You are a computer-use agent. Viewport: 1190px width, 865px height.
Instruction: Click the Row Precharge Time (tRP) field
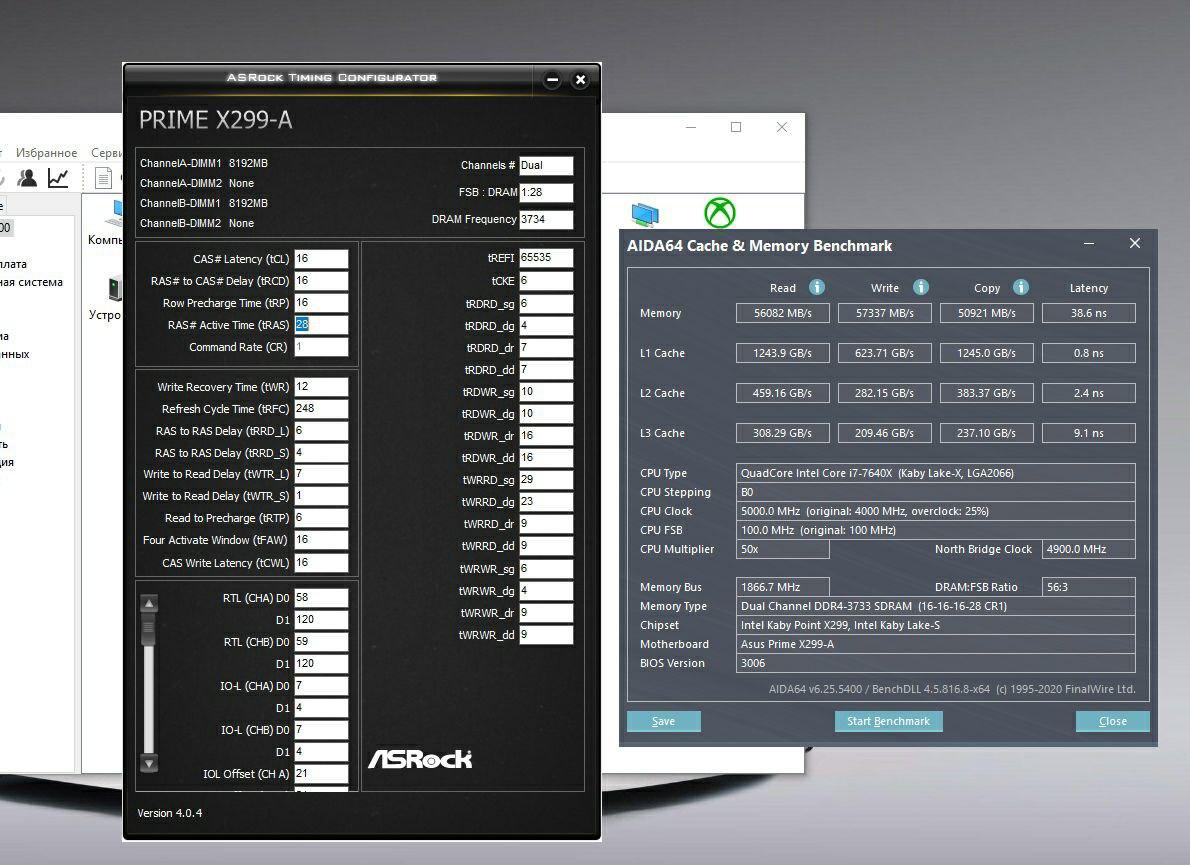[321, 303]
